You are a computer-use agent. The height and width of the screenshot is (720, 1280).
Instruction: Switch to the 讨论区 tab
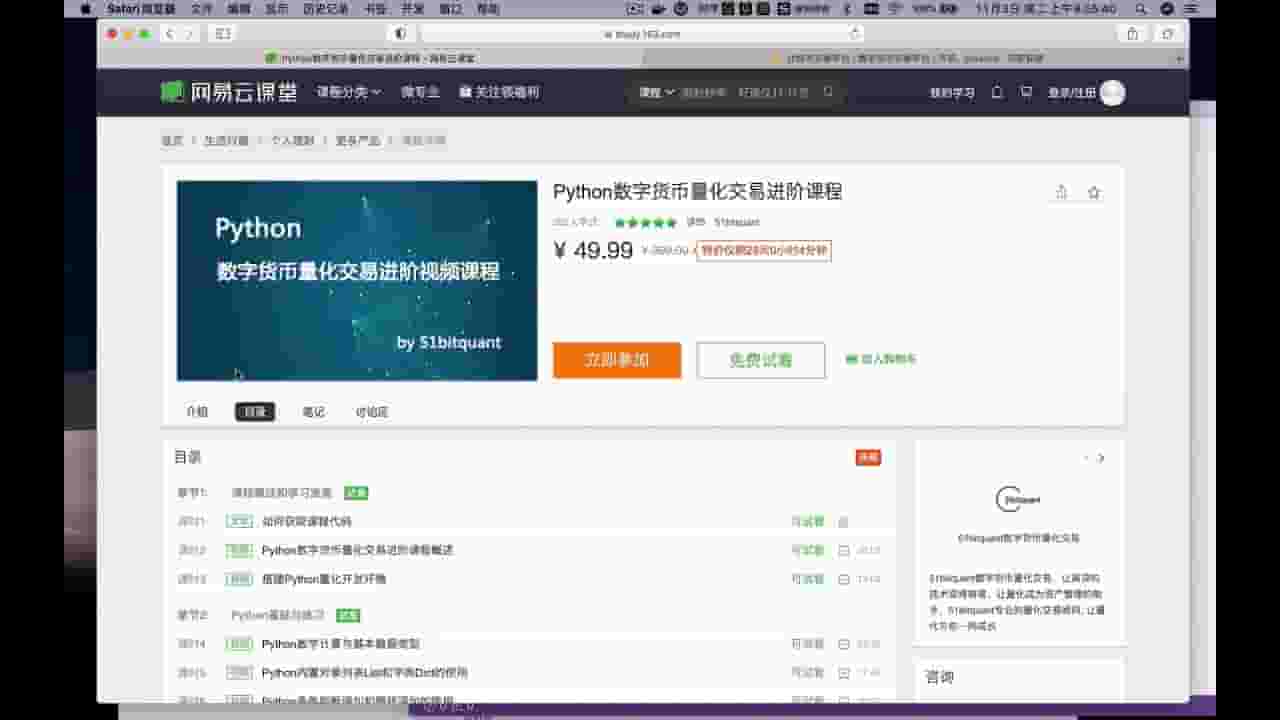coord(372,412)
